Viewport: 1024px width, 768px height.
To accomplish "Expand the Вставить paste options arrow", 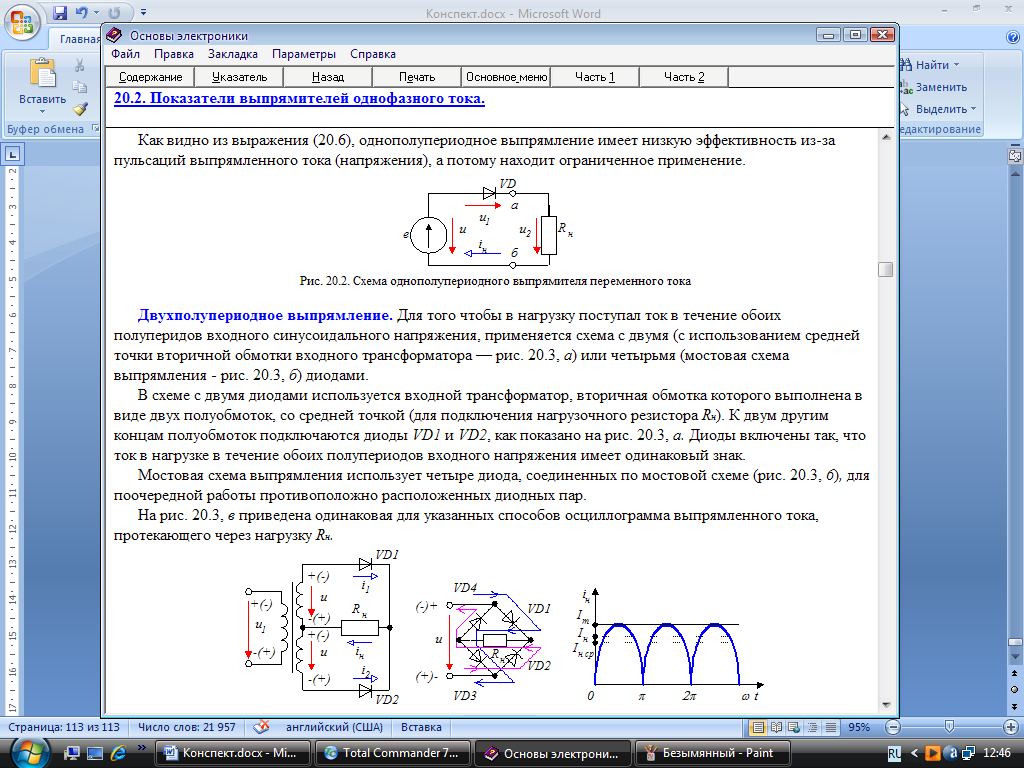I will tap(42, 111).
